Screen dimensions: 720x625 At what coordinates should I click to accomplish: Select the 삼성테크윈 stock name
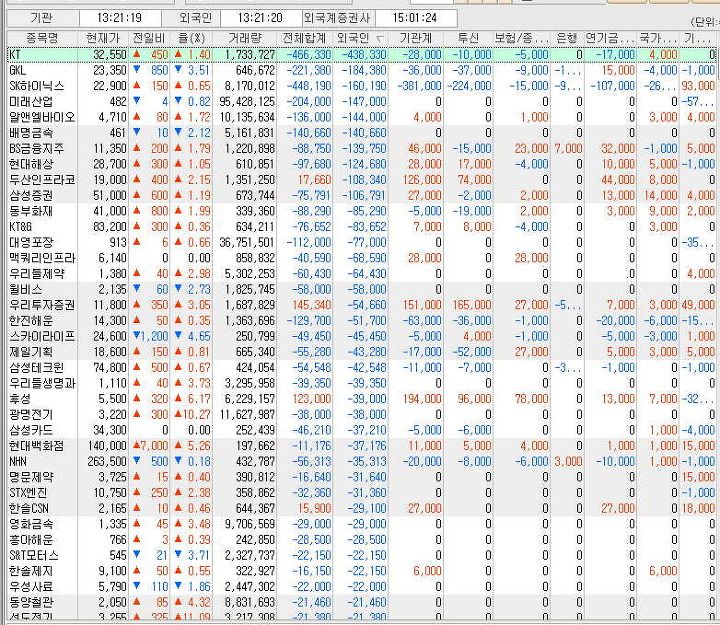(x=37, y=367)
